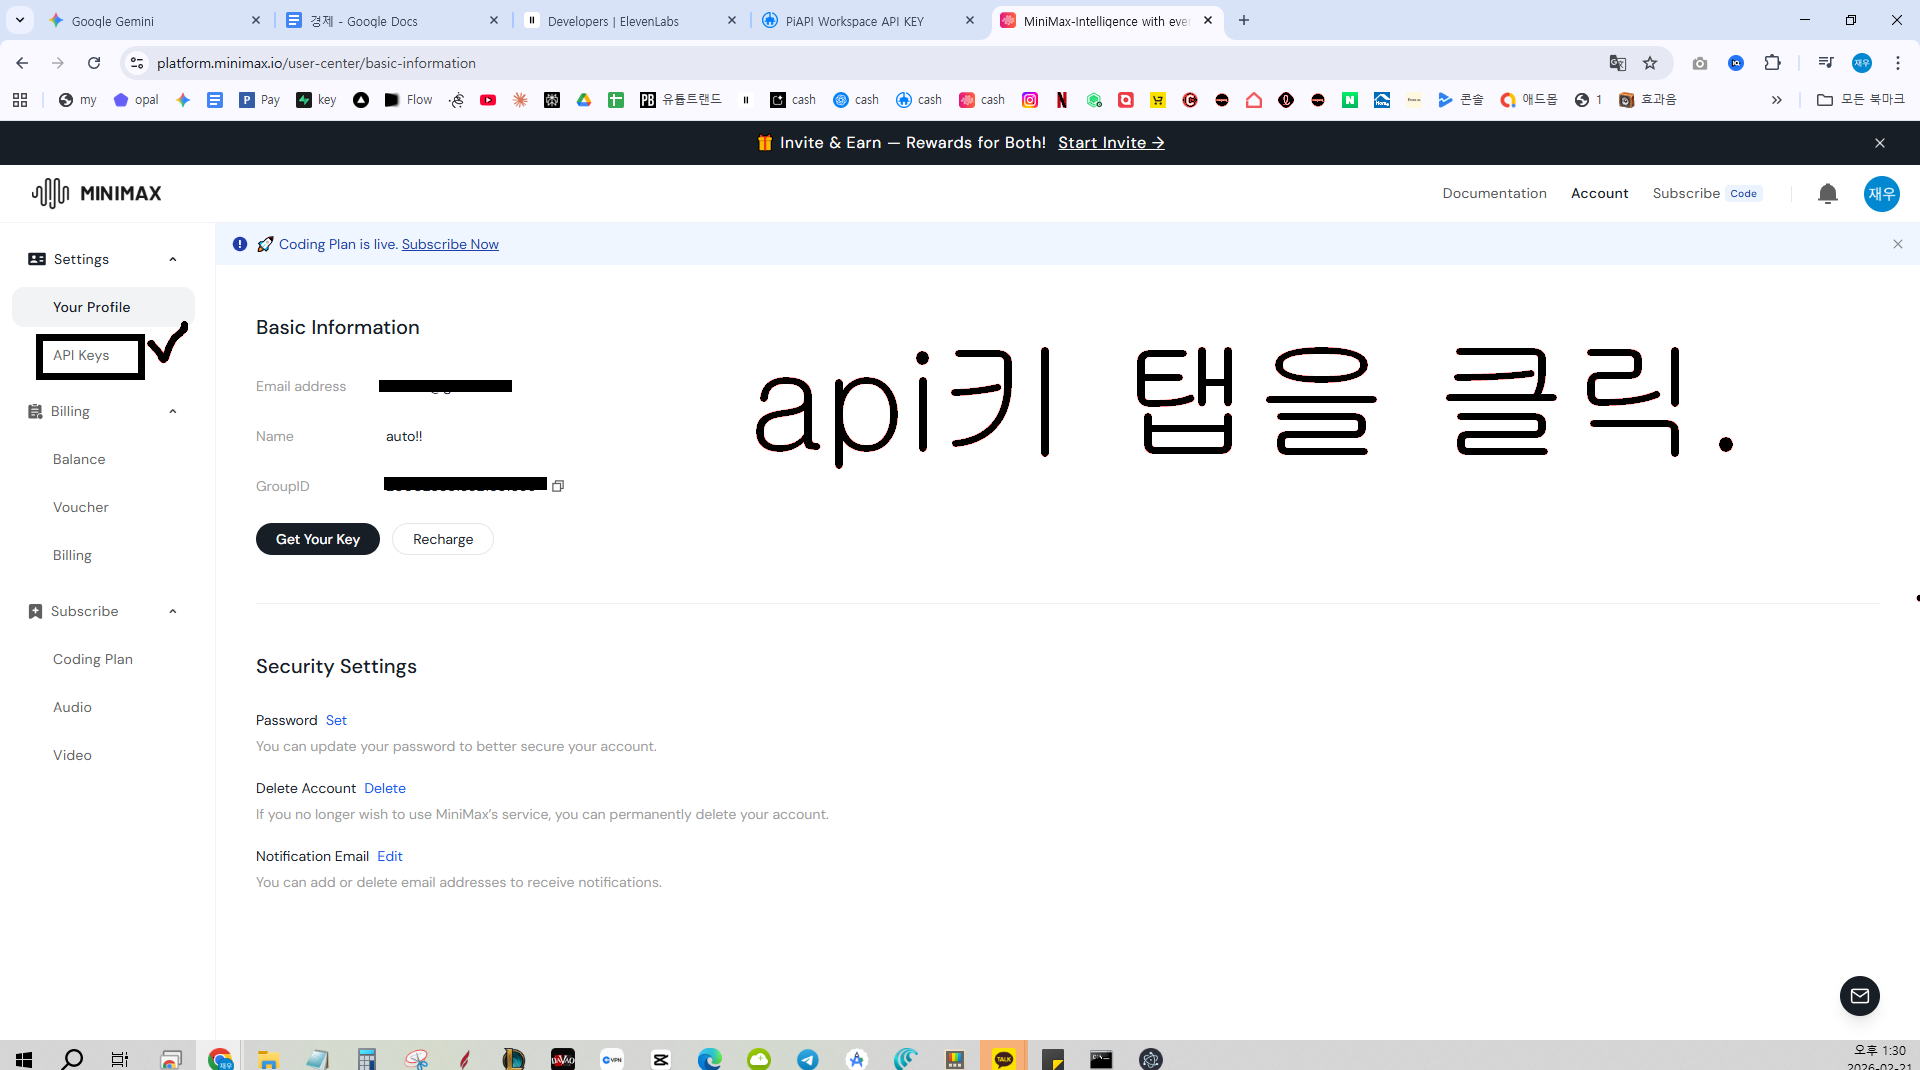Bookmark this page with the star icon
The width and height of the screenshot is (1920, 1070).
1650,63
